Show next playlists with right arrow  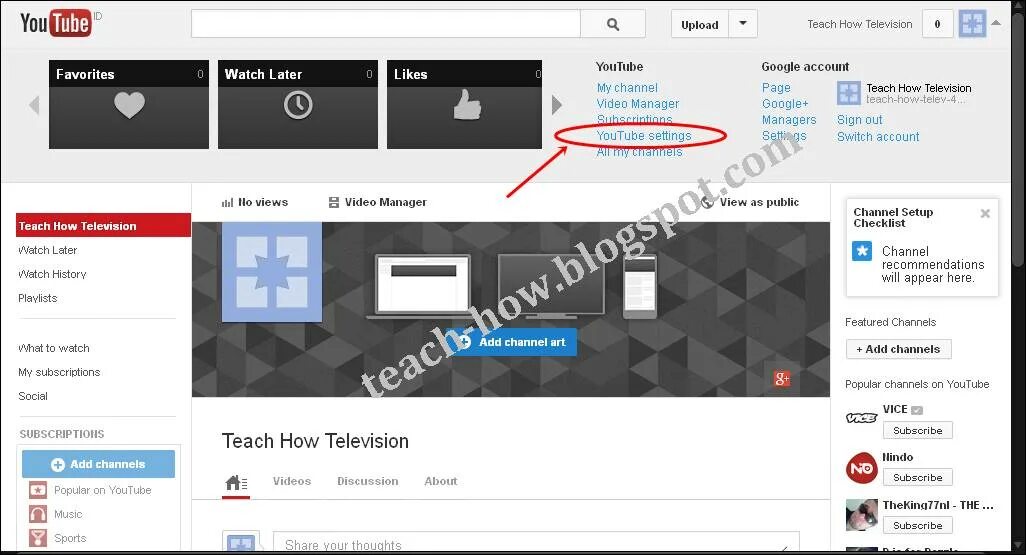[x=556, y=105]
